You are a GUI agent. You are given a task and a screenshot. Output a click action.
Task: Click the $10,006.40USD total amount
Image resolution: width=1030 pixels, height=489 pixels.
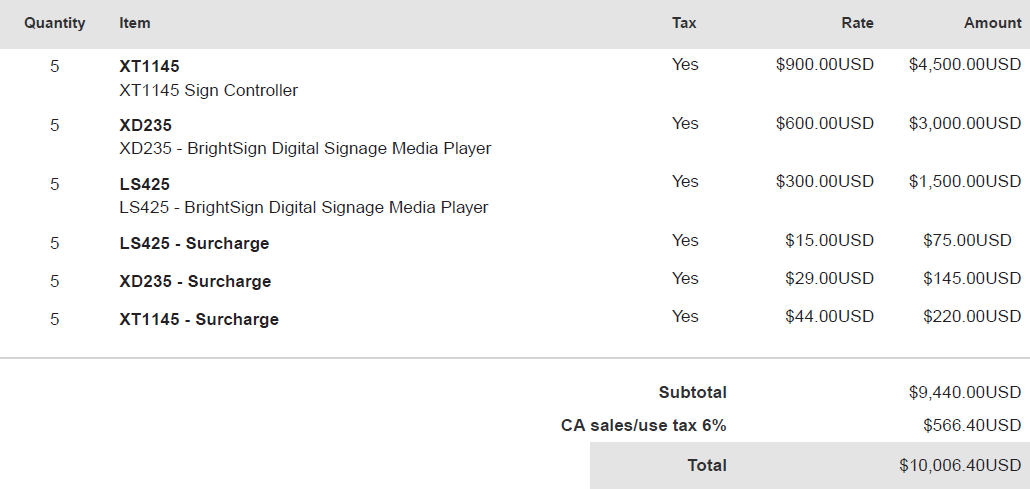coord(959,465)
